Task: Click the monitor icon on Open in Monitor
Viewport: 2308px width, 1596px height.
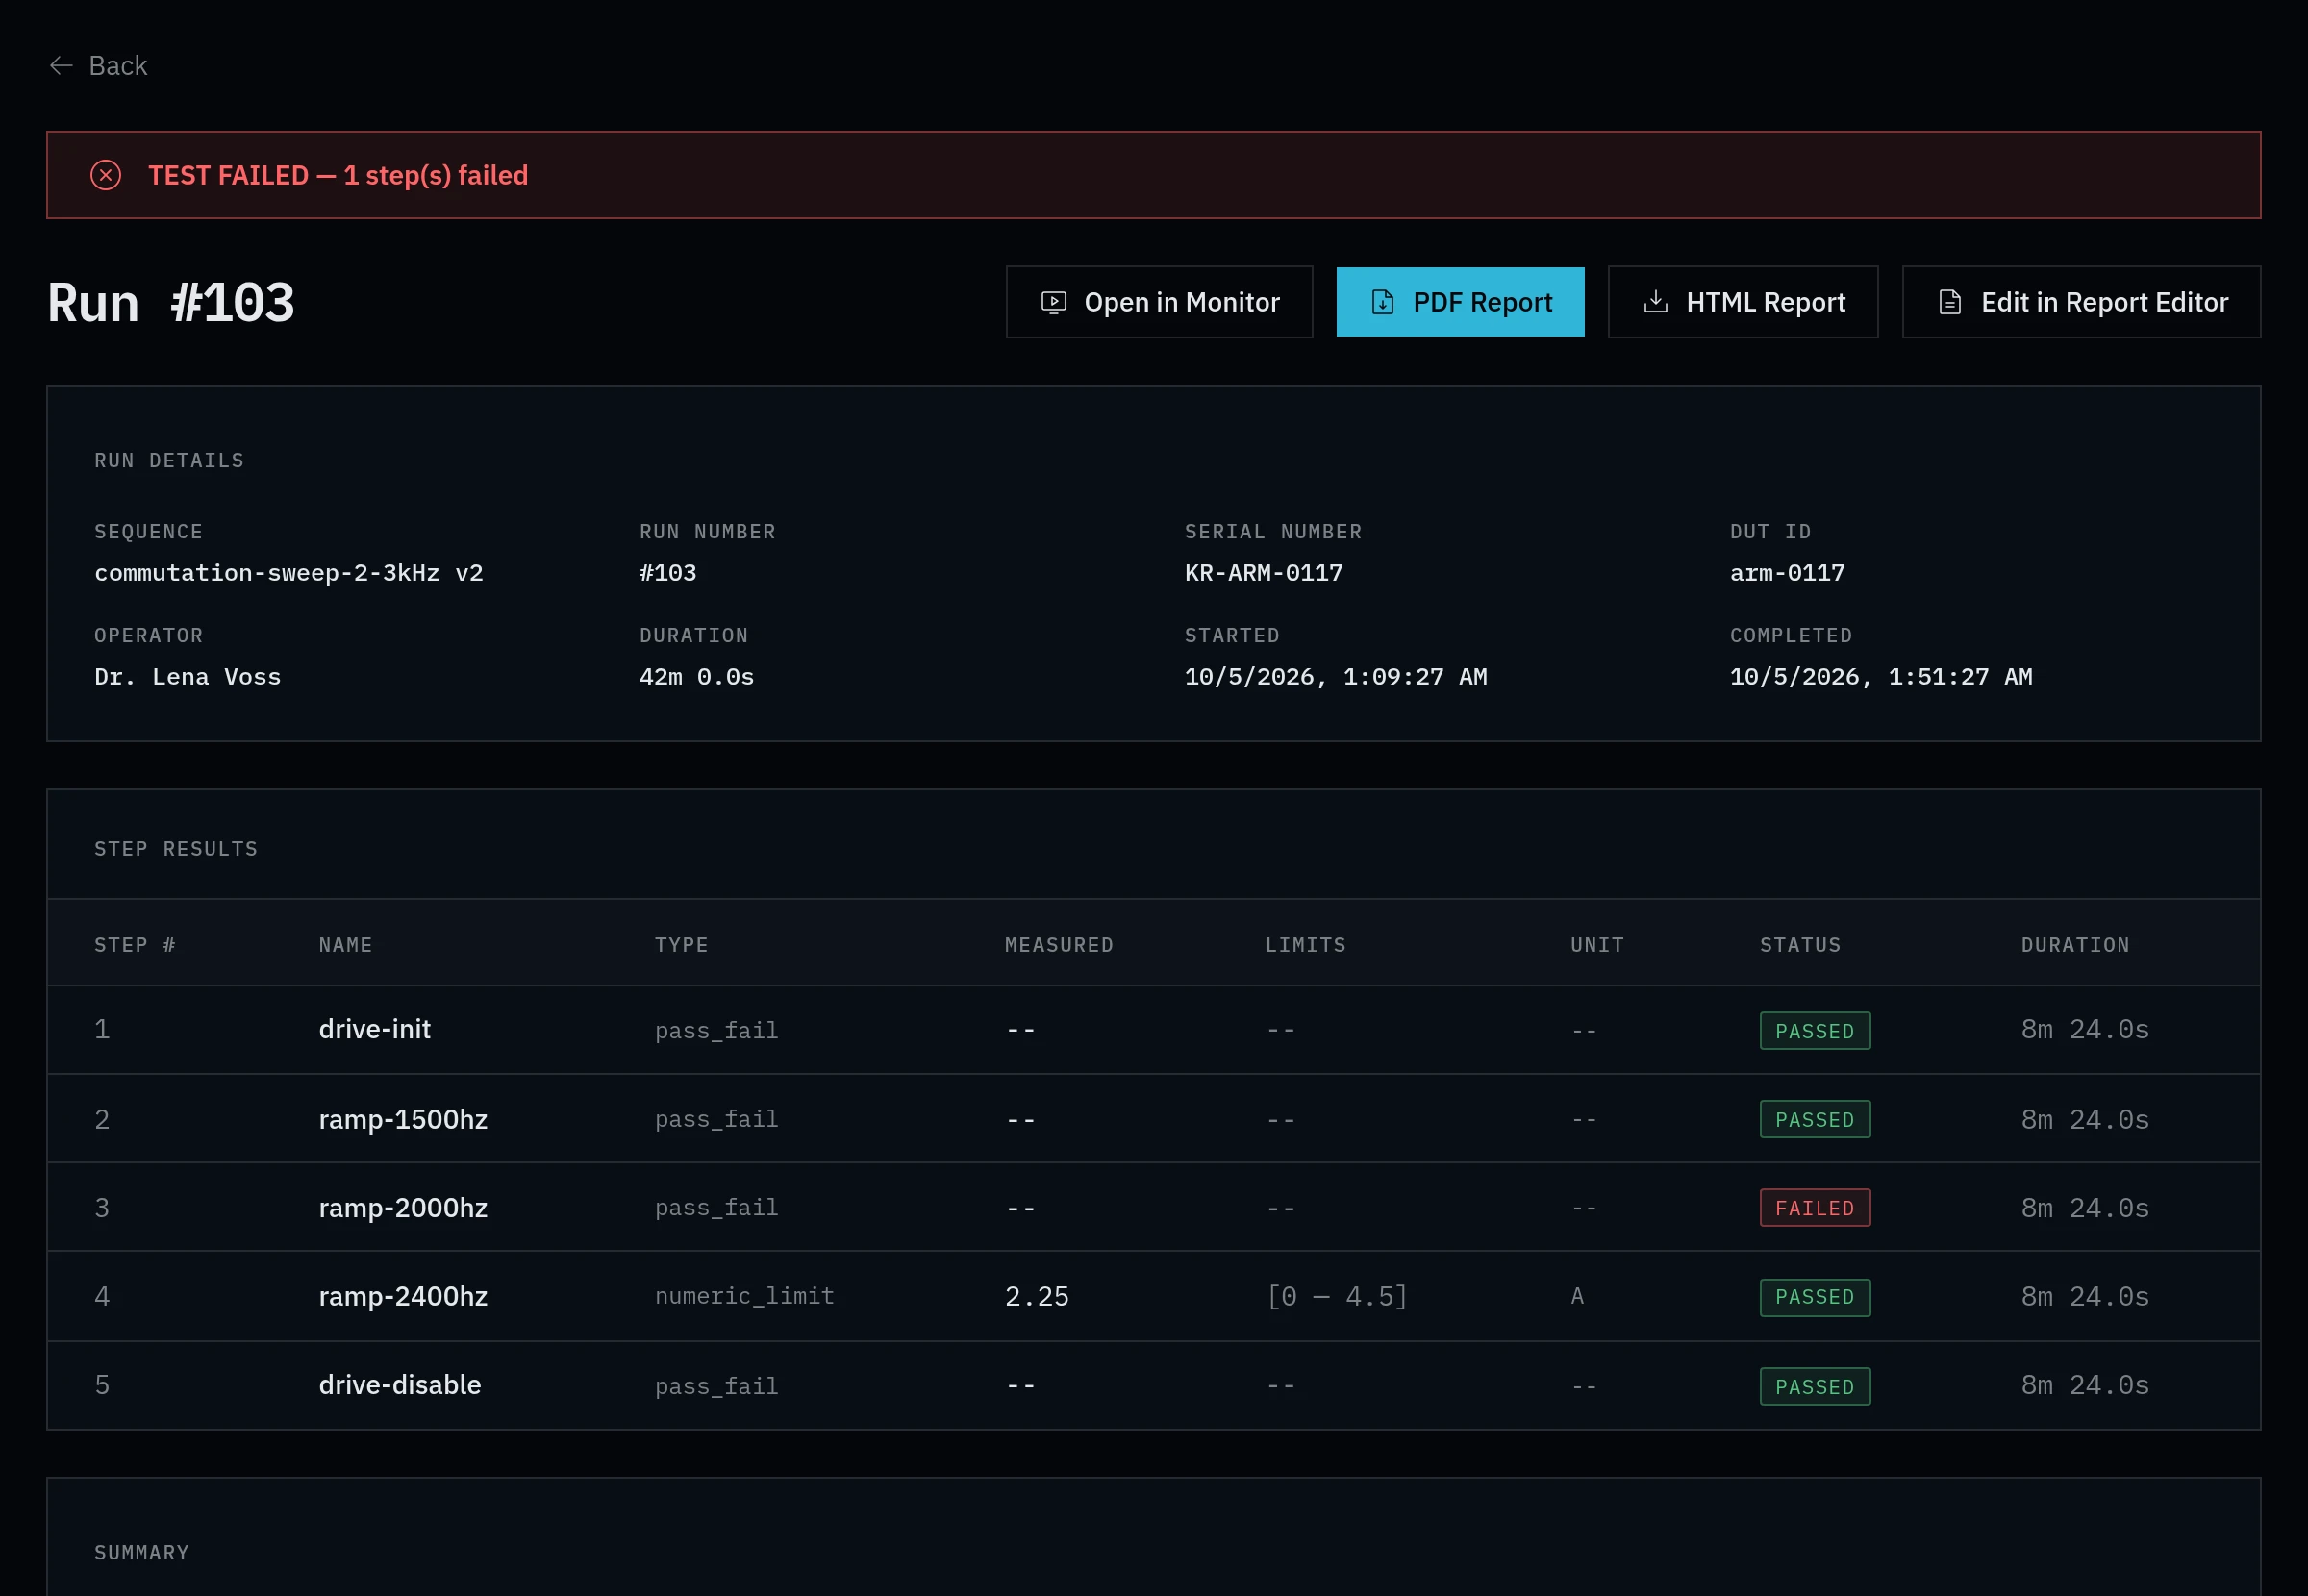Action: point(1053,302)
